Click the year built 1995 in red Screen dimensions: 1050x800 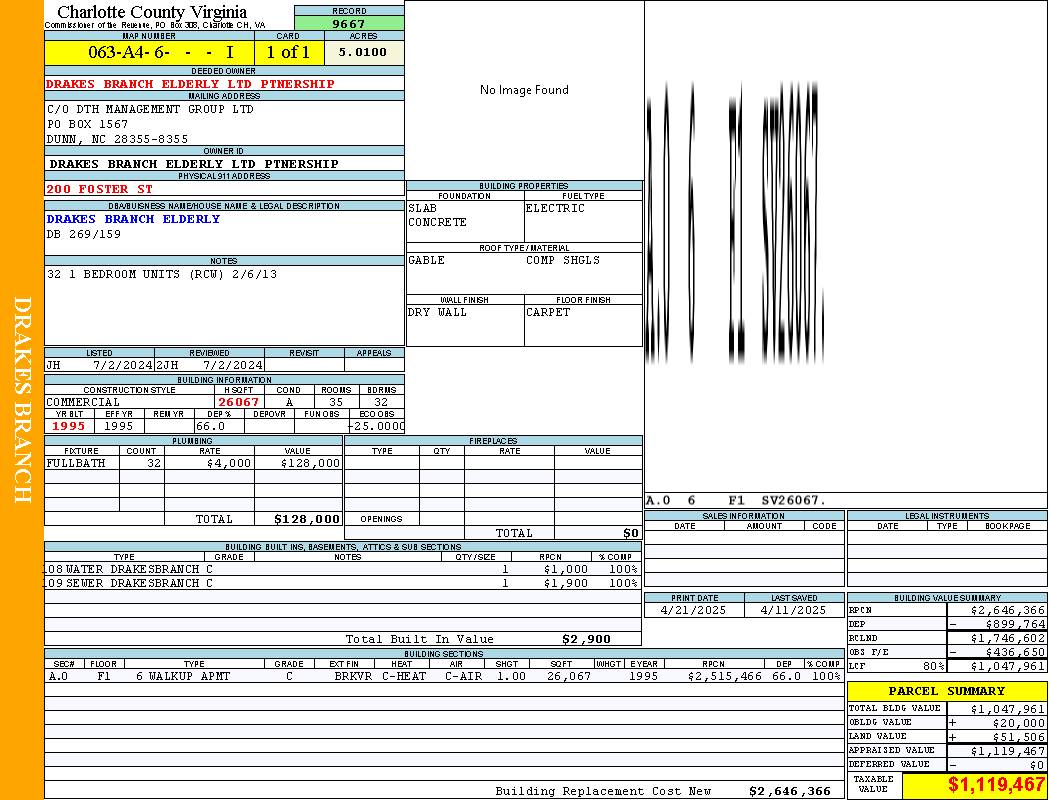(69, 426)
